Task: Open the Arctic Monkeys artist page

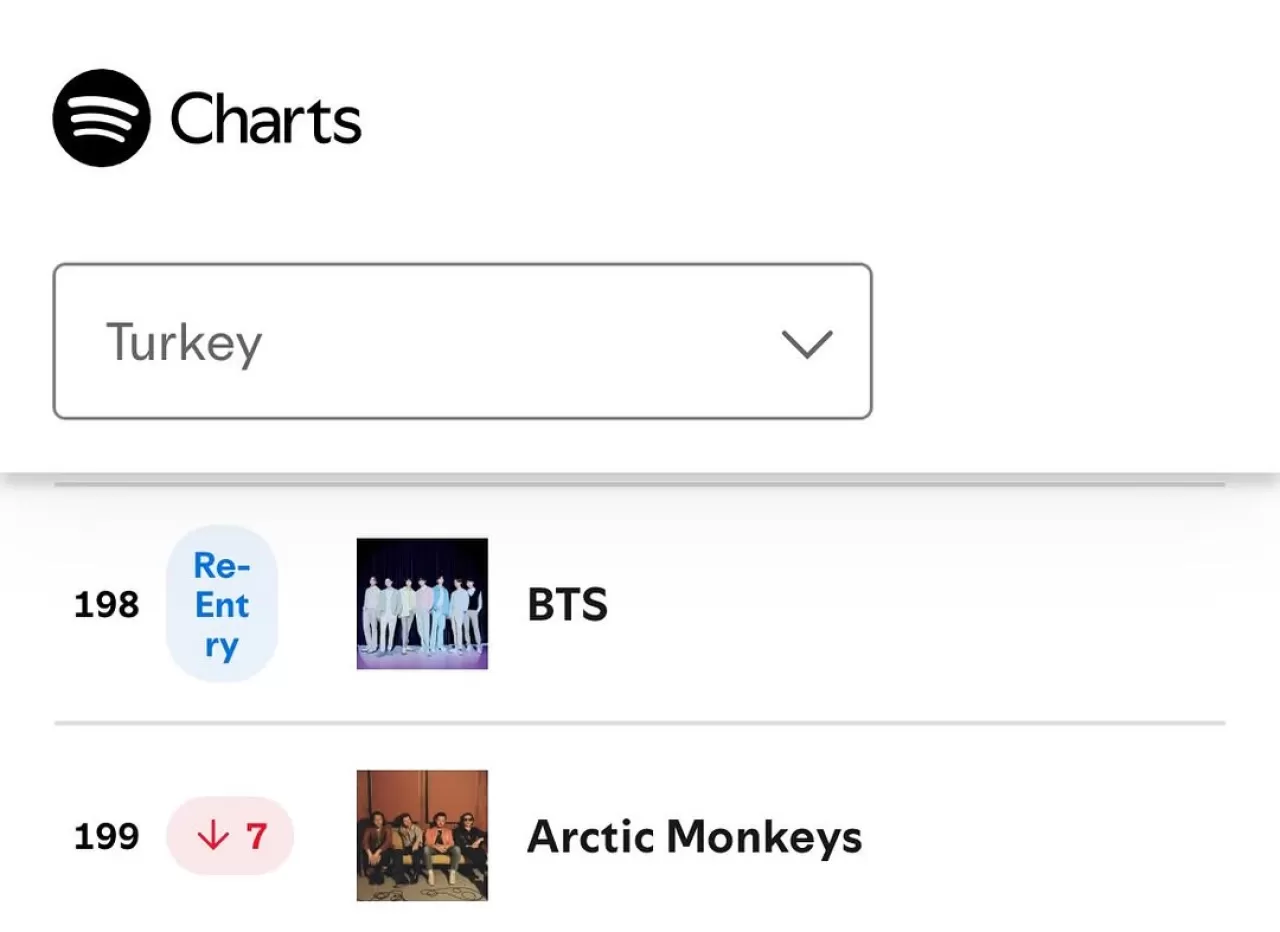Action: (x=693, y=838)
